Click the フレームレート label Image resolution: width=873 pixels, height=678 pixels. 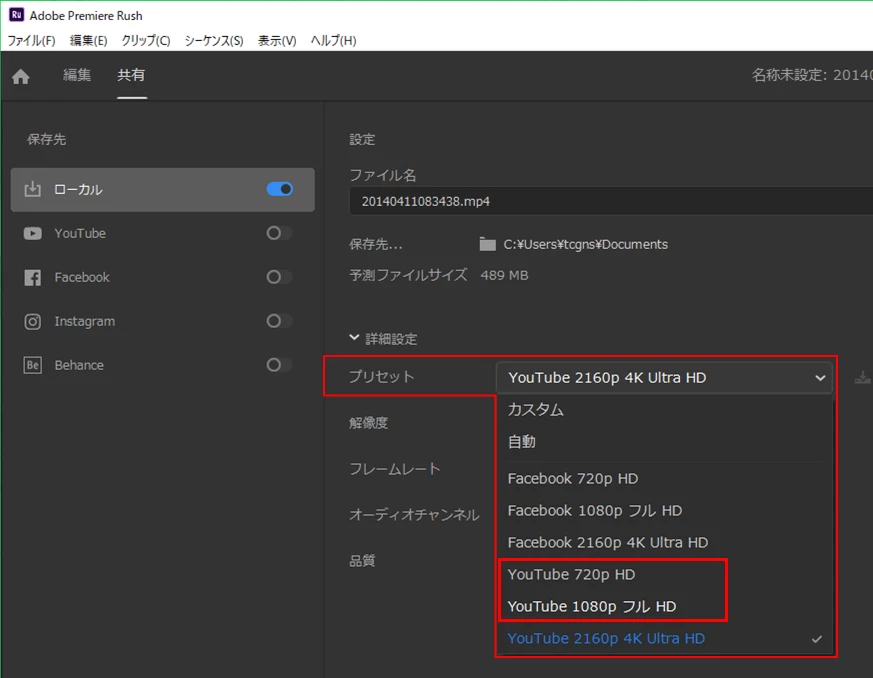395,469
